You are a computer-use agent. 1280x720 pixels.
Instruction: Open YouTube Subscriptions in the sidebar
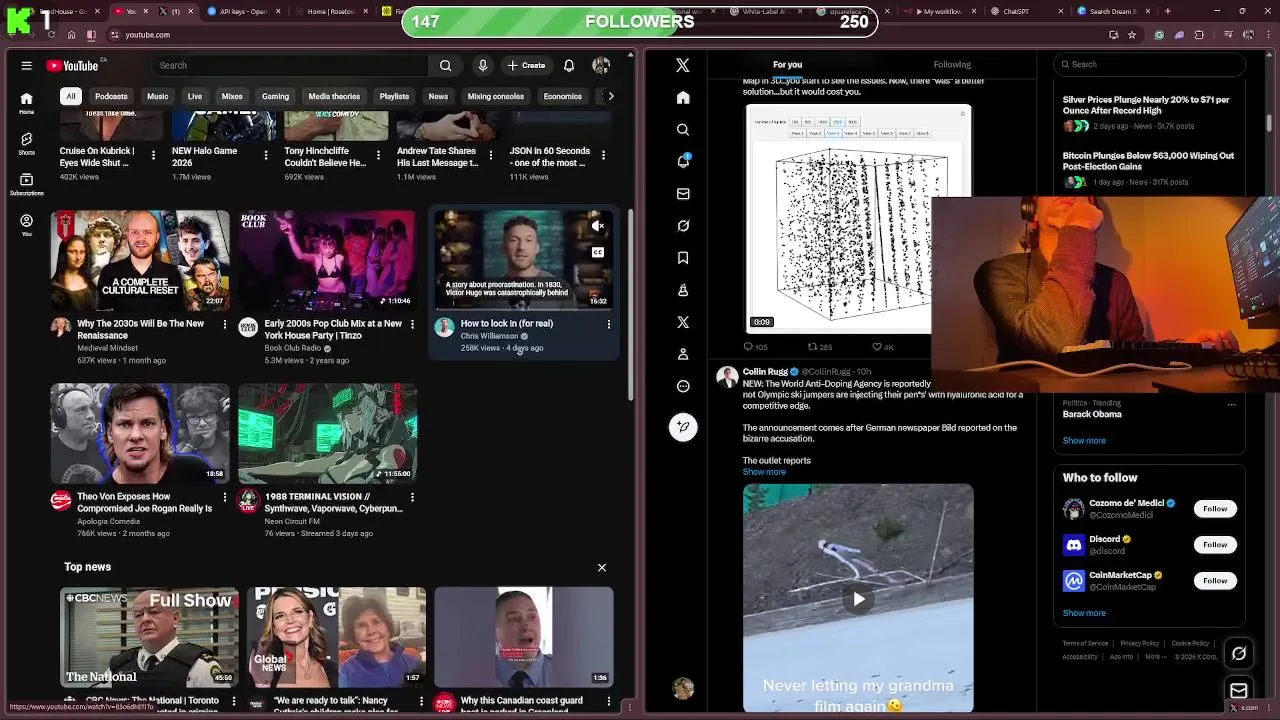coord(26,184)
